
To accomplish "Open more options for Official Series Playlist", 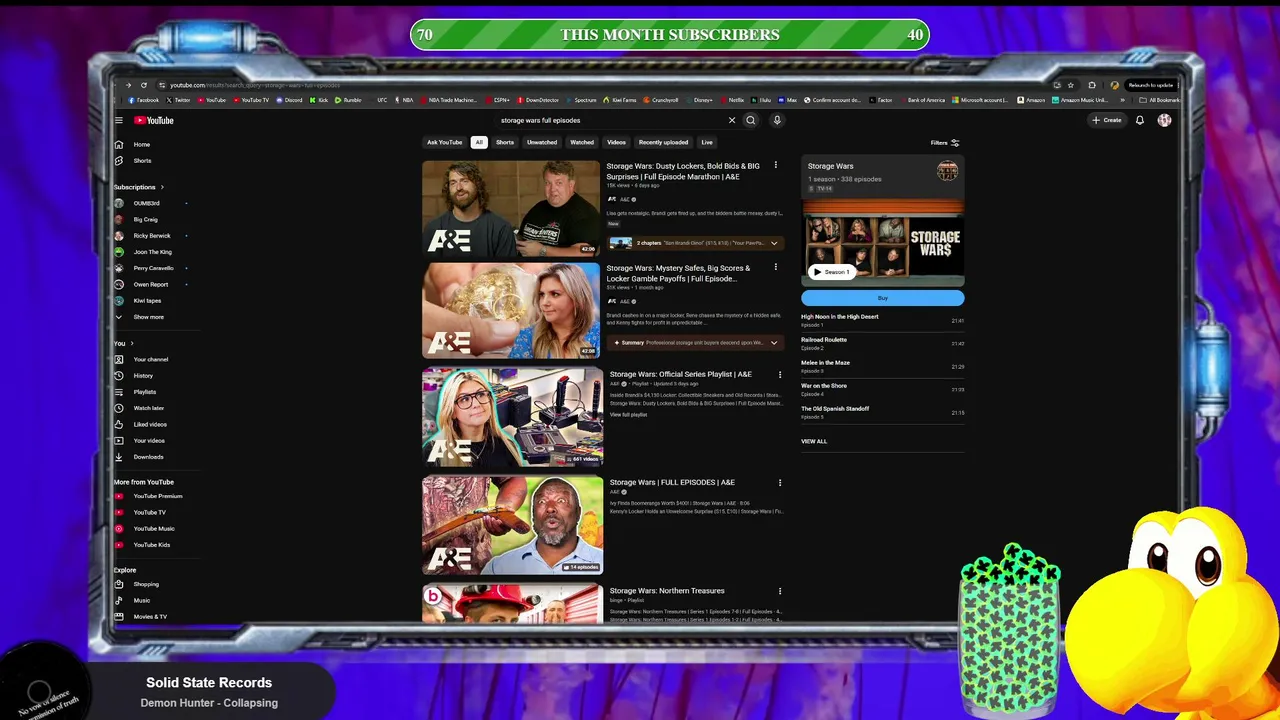I will tap(780, 374).
